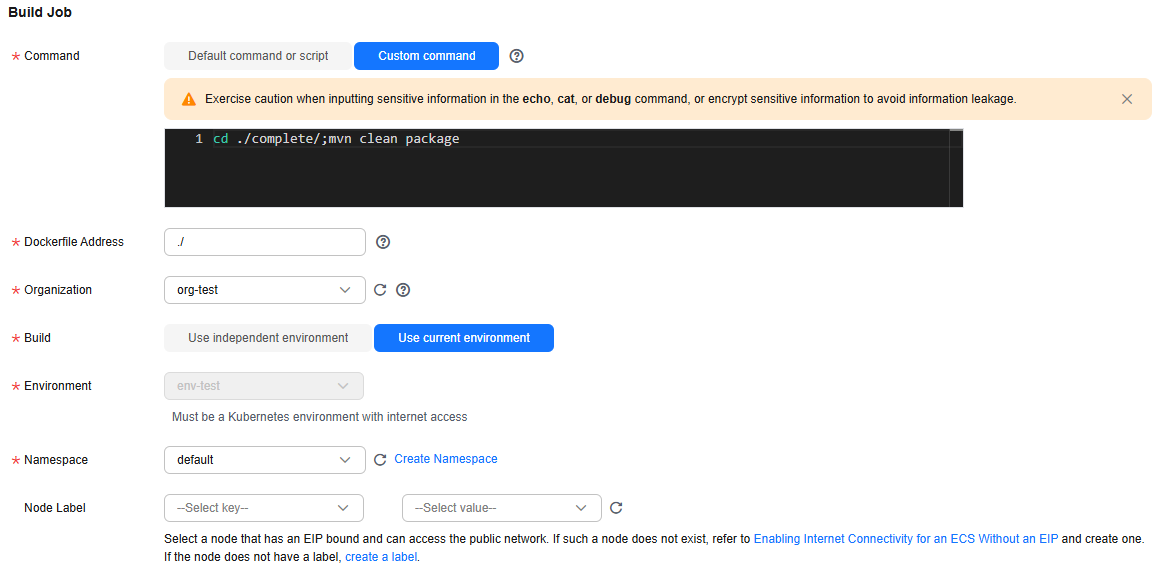Refresh the Organization list
The image size is (1157, 574).
point(380,290)
